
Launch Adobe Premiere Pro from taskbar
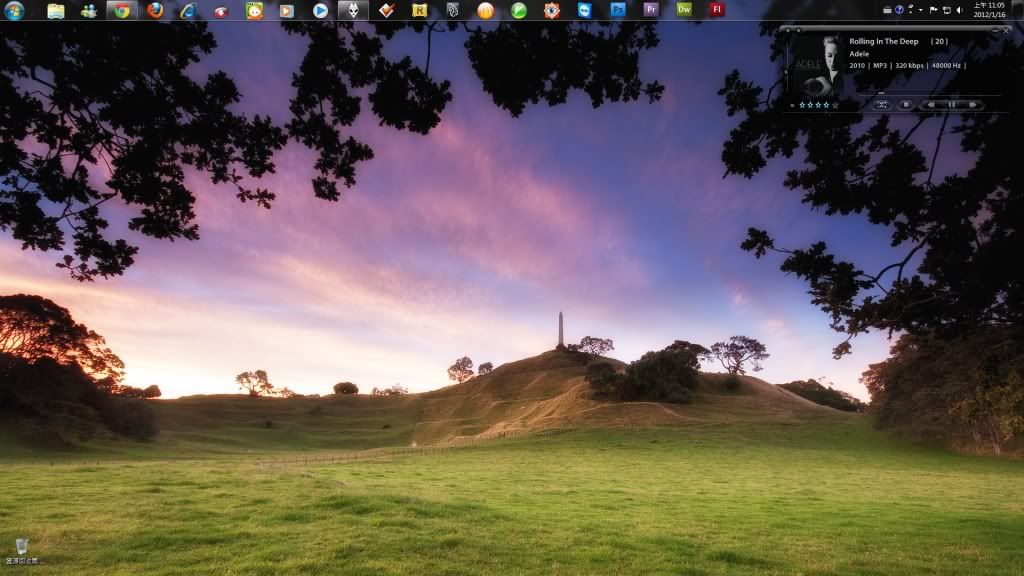(x=651, y=10)
